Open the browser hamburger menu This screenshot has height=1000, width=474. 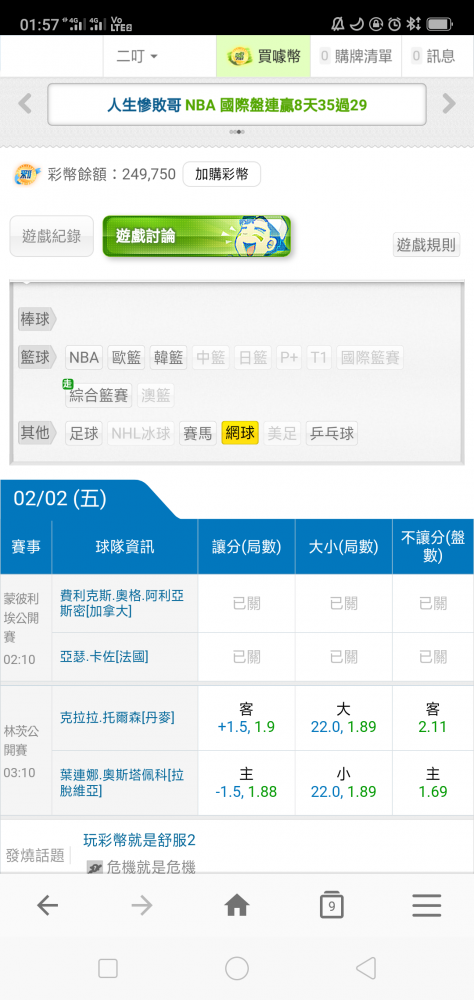[426, 905]
